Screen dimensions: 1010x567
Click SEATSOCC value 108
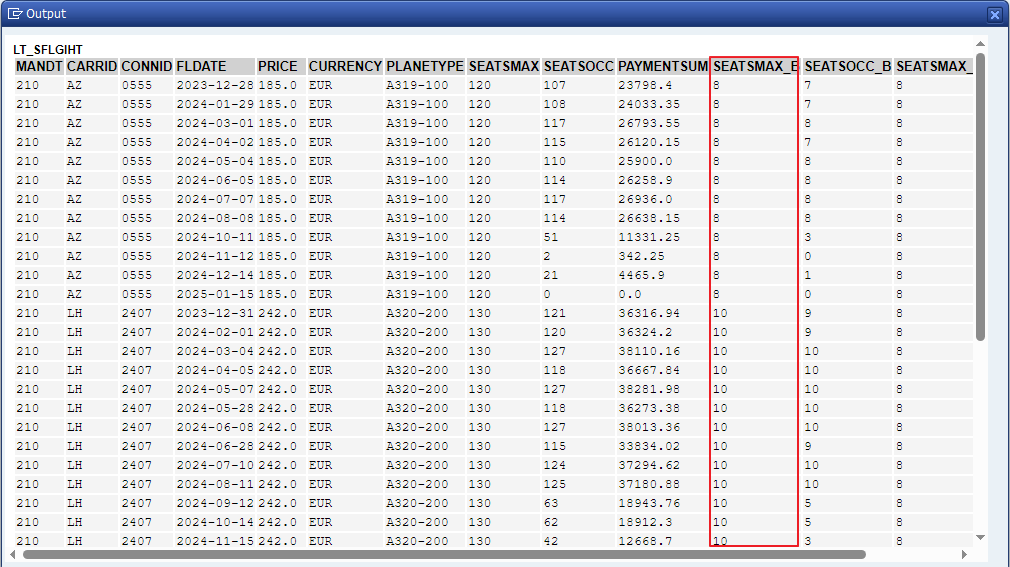(555, 104)
